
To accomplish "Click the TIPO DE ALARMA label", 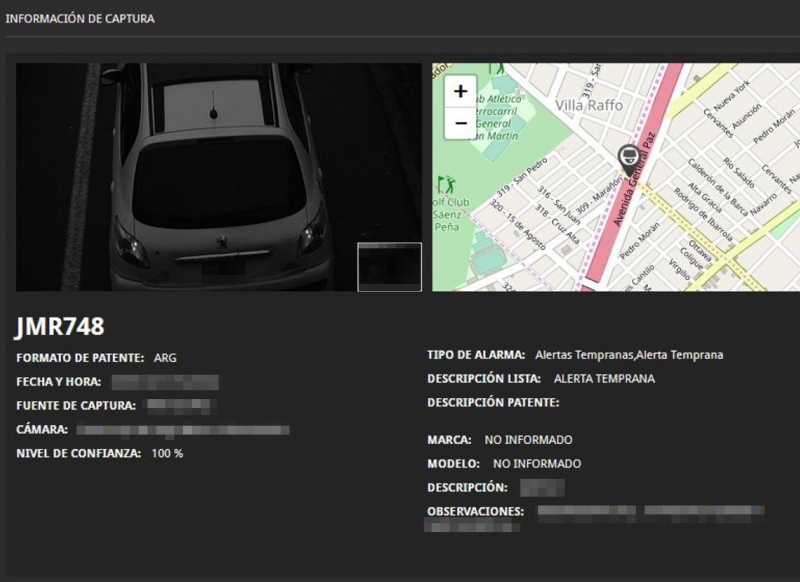I will pyautogui.click(x=476, y=355).
